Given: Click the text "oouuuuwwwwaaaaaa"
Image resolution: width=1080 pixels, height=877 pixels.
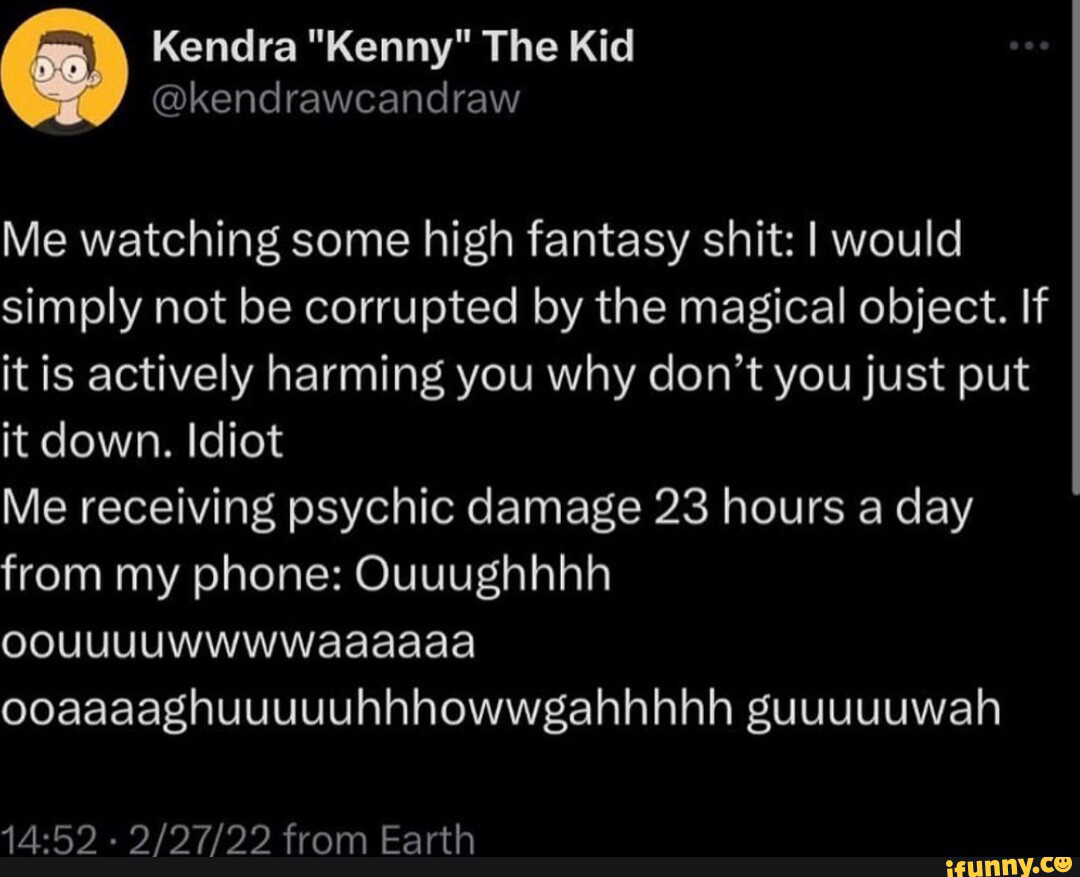Looking at the screenshot, I should [238, 643].
